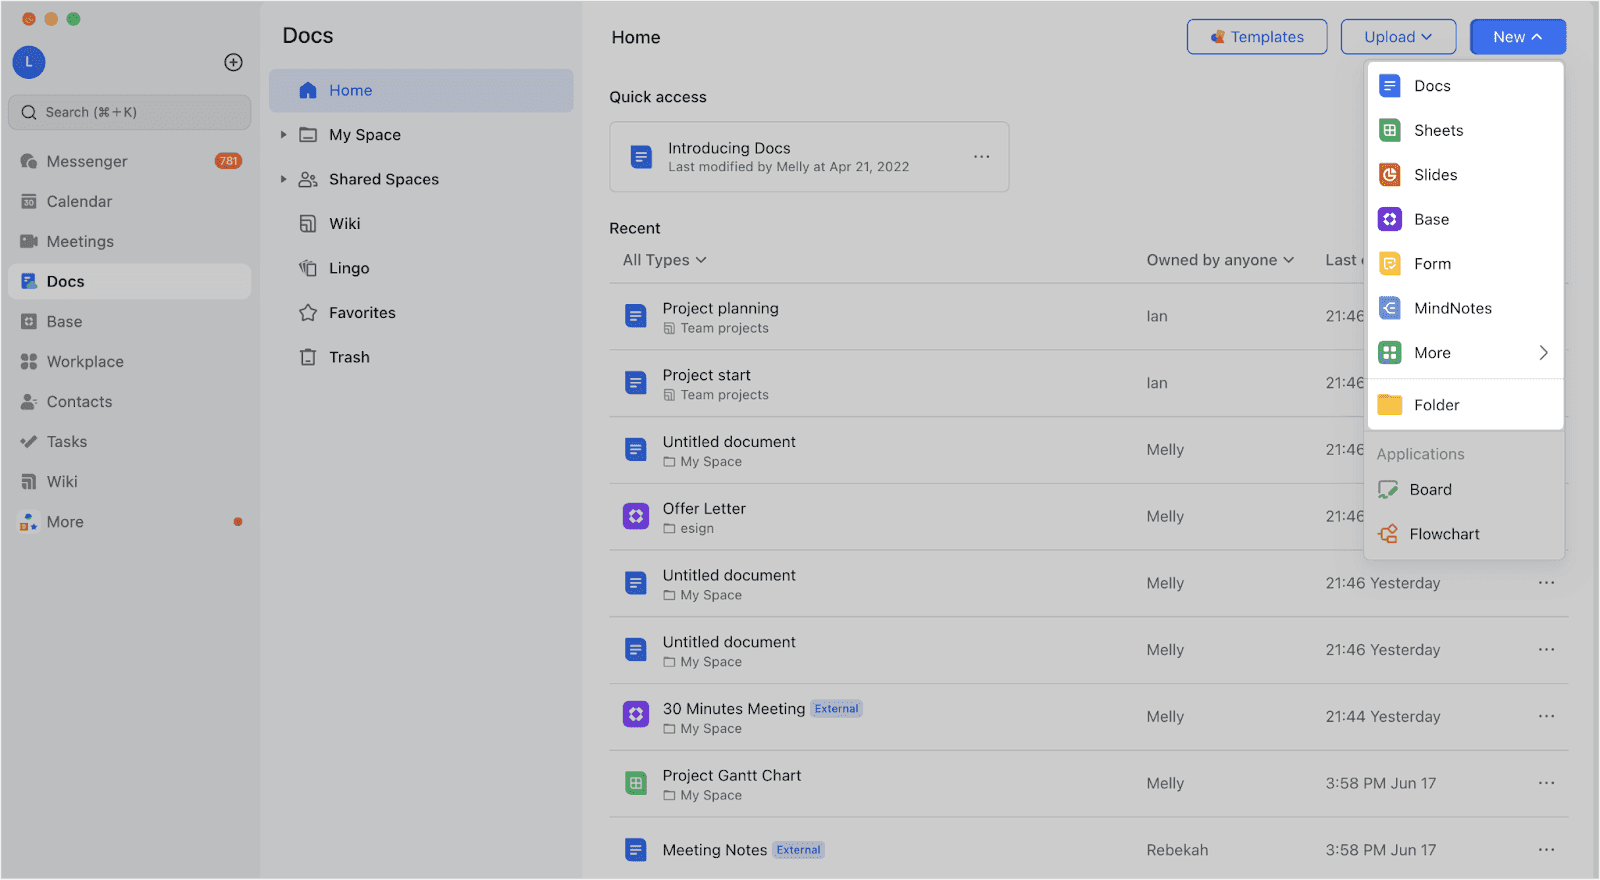Open Messenger from the left sidebar
Viewport: 1600px width, 880px height.
tap(87, 161)
